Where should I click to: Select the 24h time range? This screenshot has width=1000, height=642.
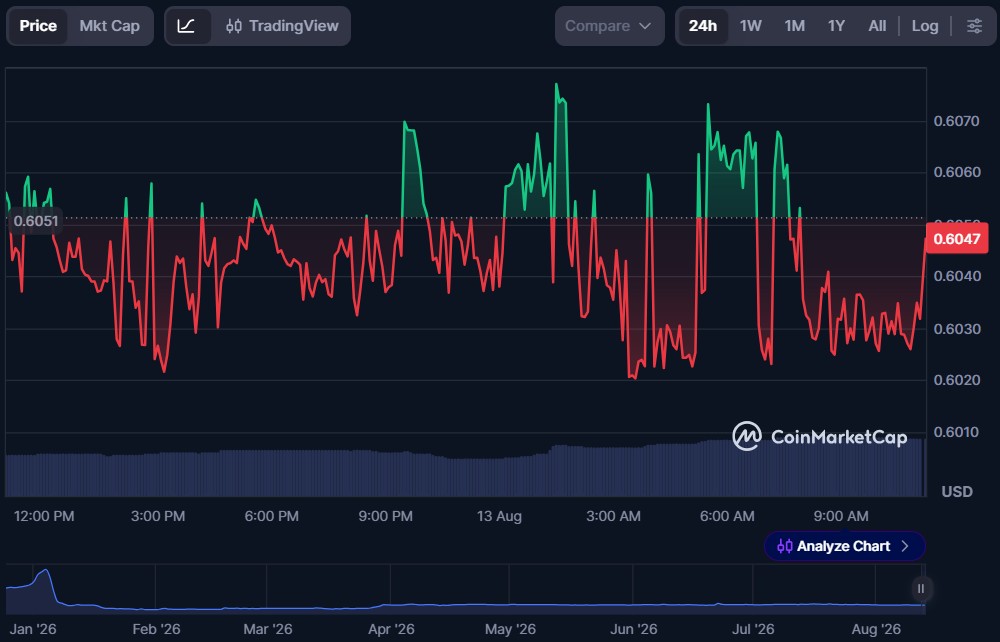point(702,26)
